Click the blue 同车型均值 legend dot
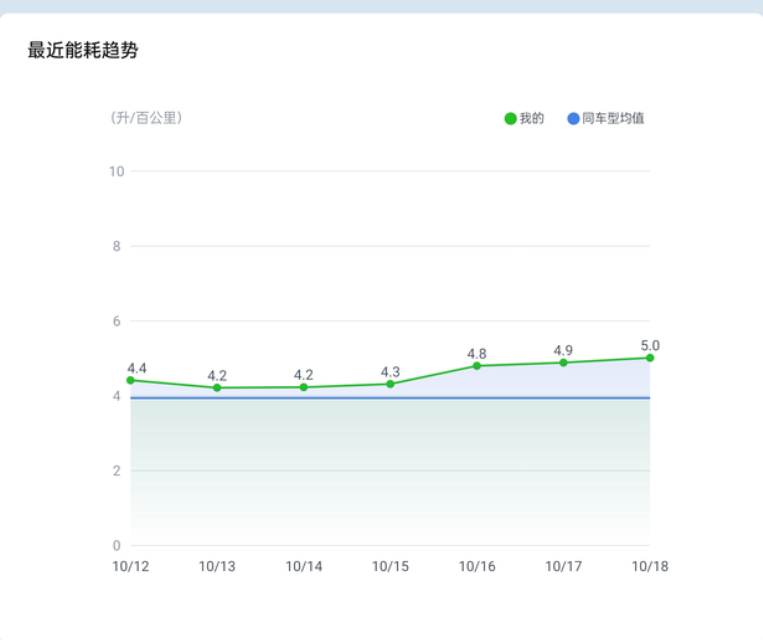Viewport: 763px width, 640px height. pos(573,119)
